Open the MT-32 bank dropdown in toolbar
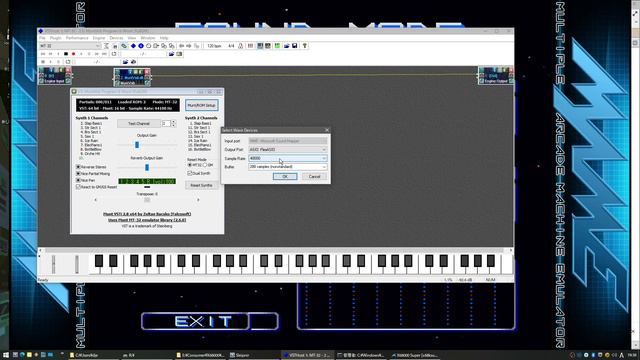Viewport: 640px width, 360px height. point(70,46)
